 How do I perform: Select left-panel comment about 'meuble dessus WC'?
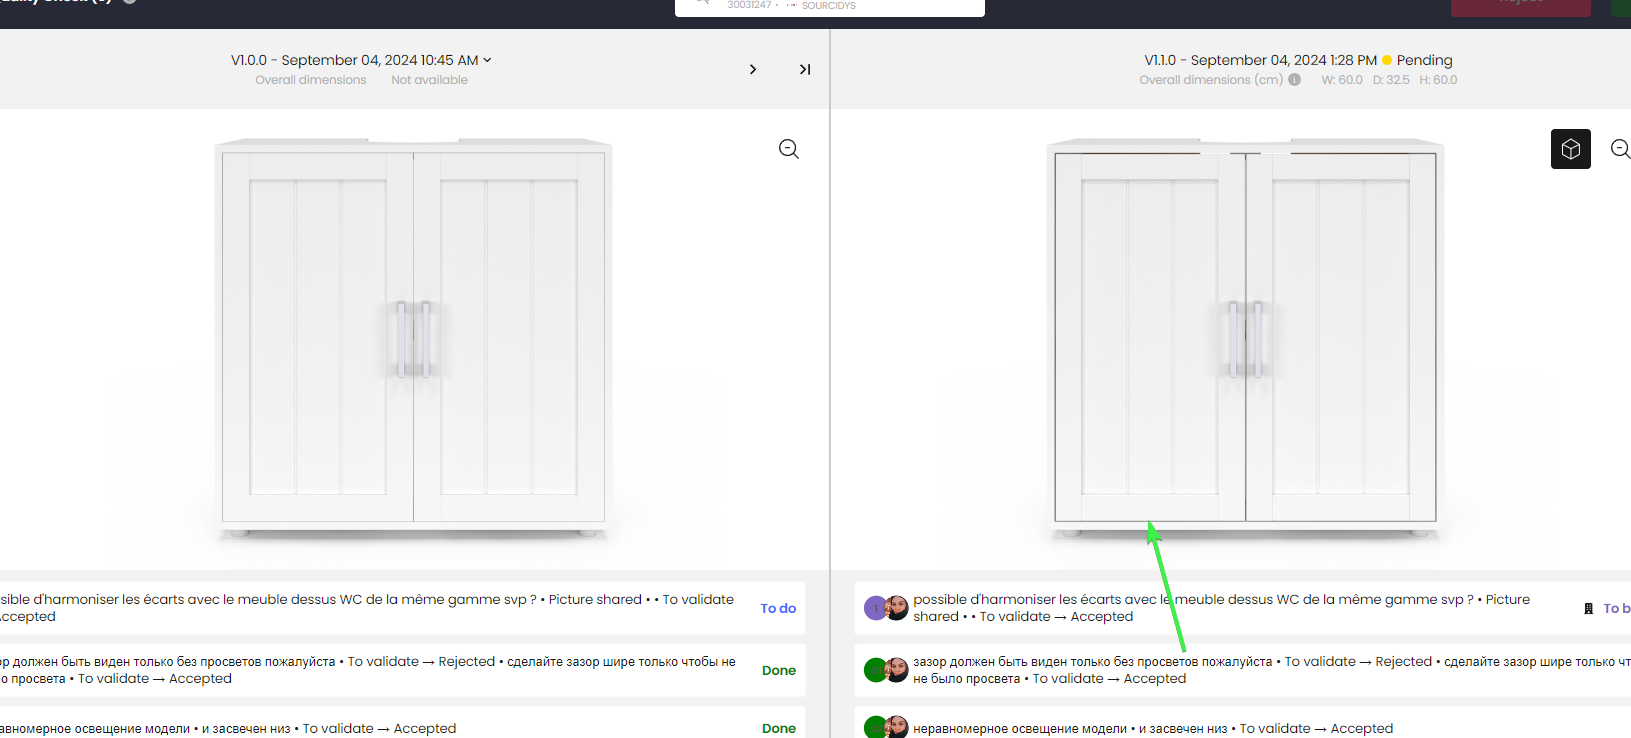[x=402, y=608]
